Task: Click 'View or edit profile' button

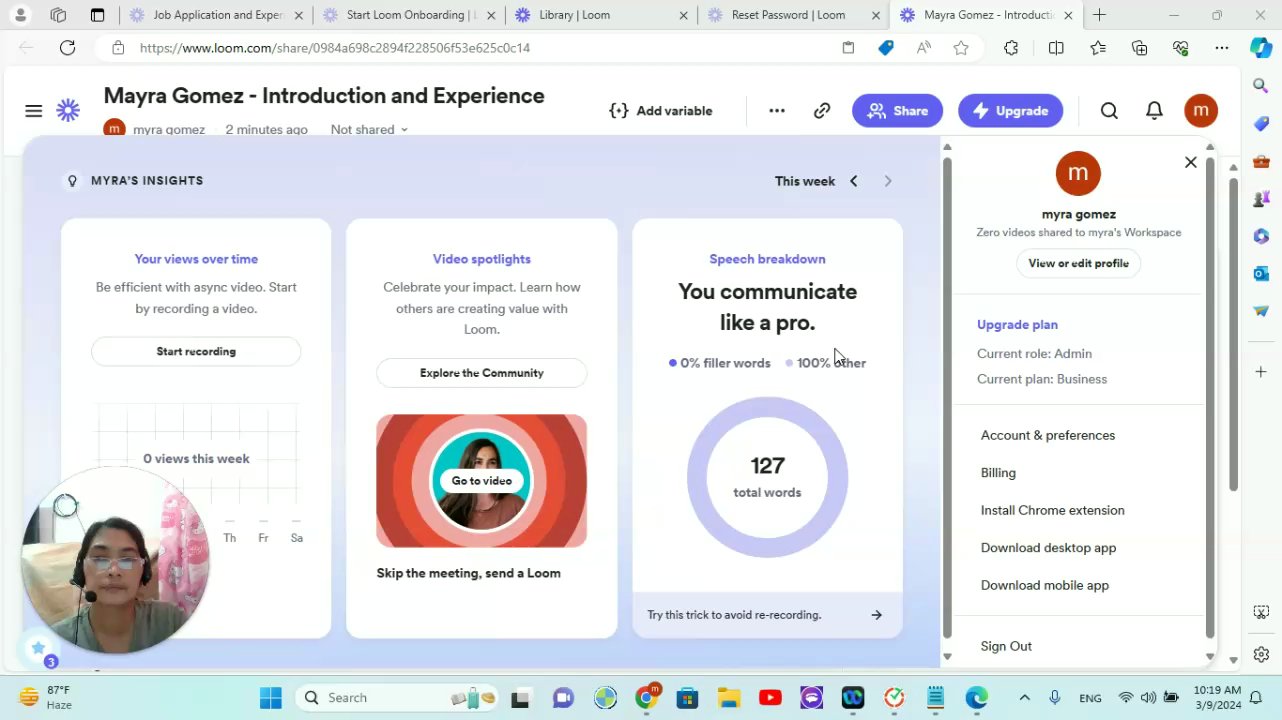Action: tap(1078, 263)
